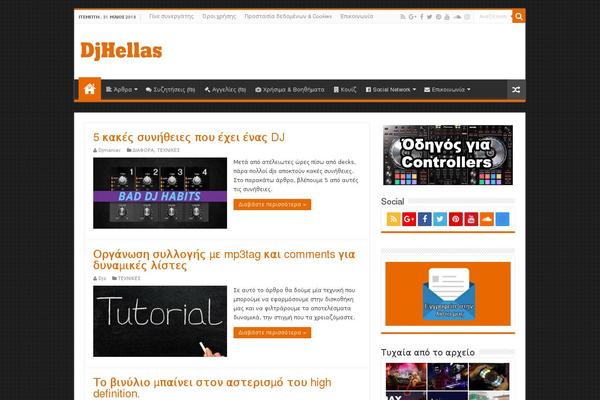Click first thumbnail in Τυχαία από το αρχείο
This screenshot has width=600, height=400.
click(x=406, y=377)
